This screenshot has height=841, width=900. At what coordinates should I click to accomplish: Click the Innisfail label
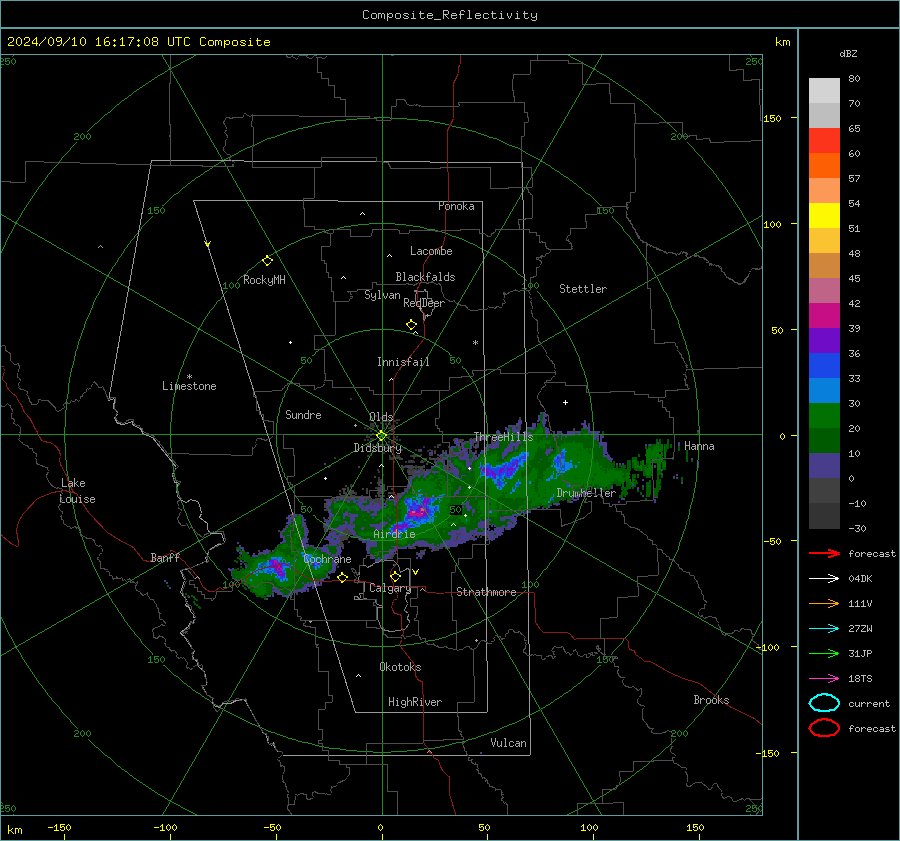coord(403,362)
